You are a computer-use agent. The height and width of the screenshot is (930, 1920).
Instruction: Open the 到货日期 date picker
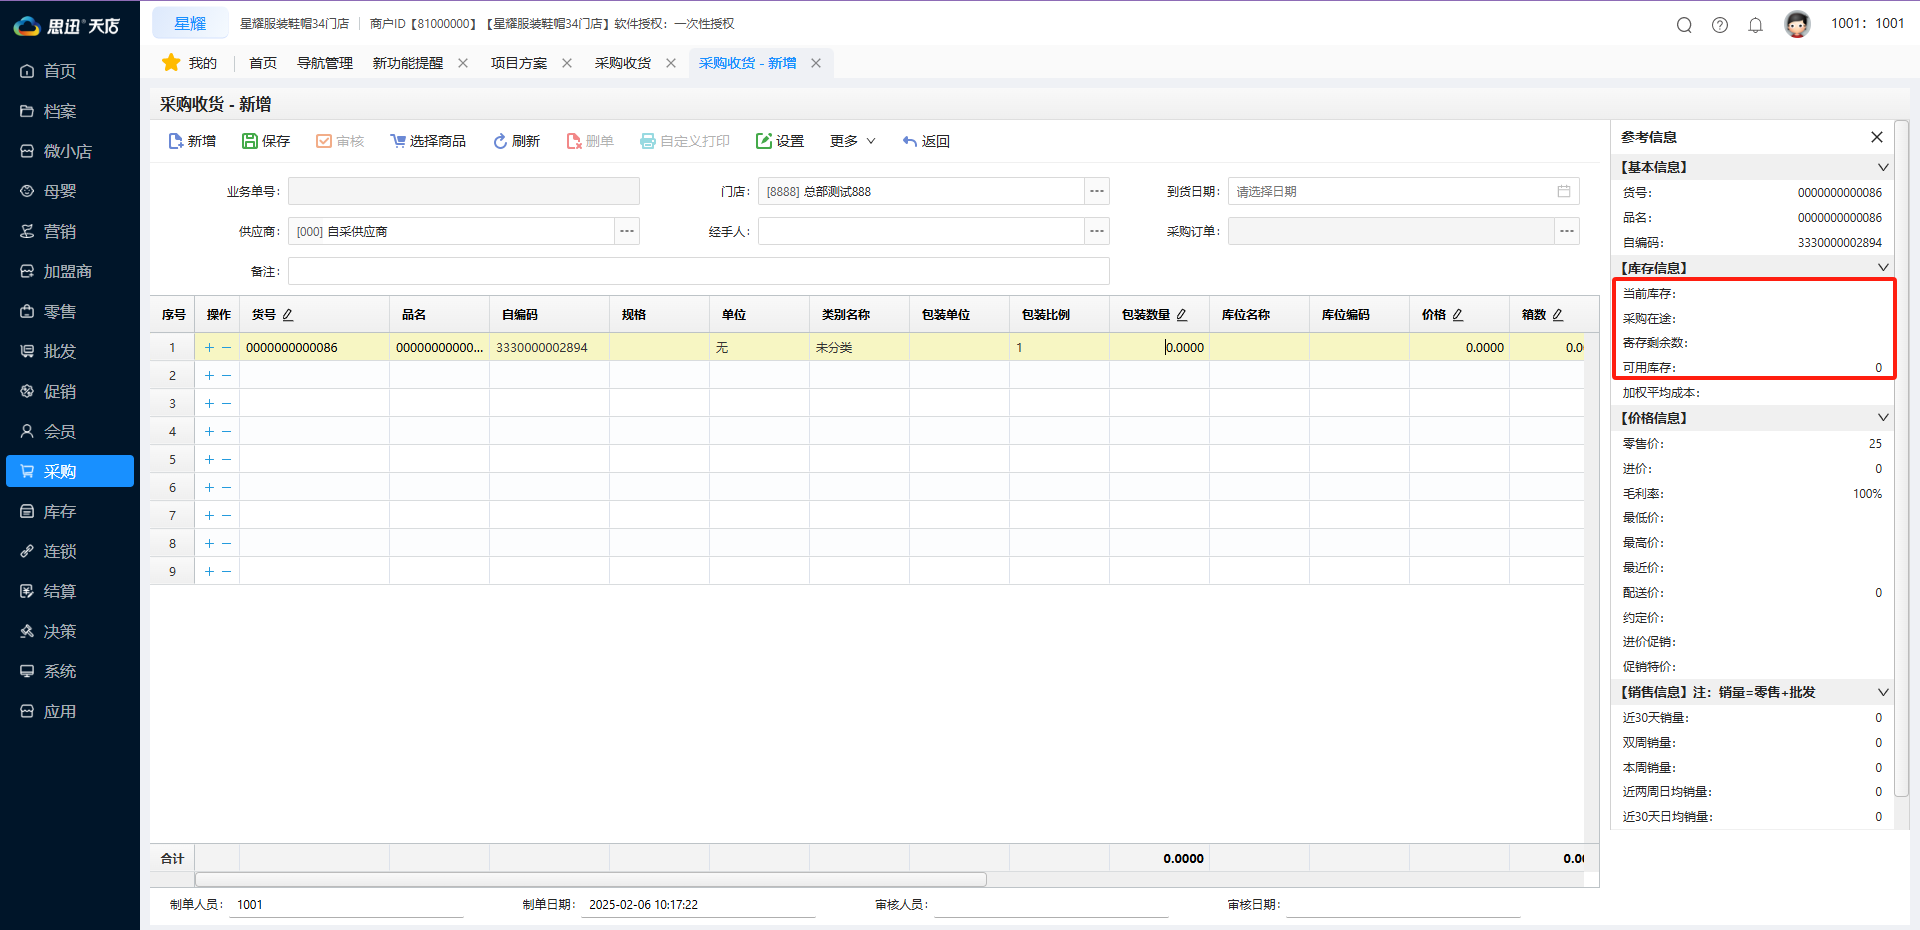pyautogui.click(x=1565, y=191)
